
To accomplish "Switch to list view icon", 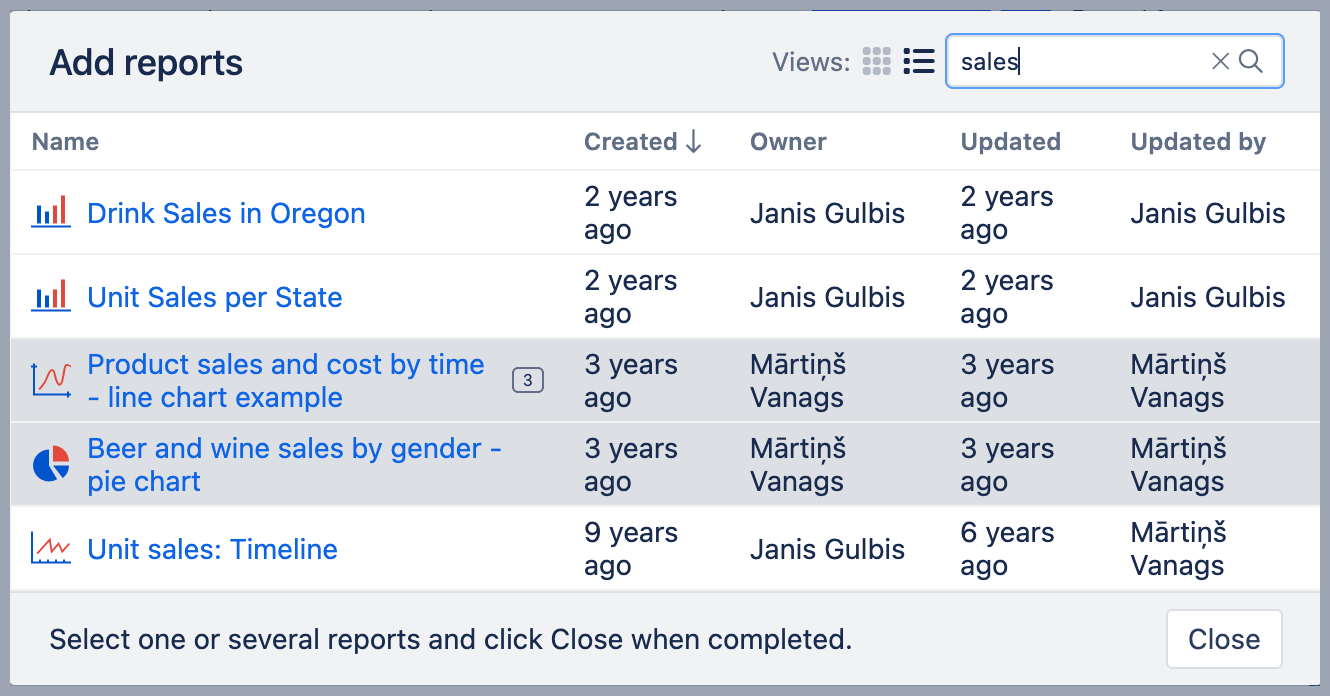I will pyautogui.click(x=918, y=62).
